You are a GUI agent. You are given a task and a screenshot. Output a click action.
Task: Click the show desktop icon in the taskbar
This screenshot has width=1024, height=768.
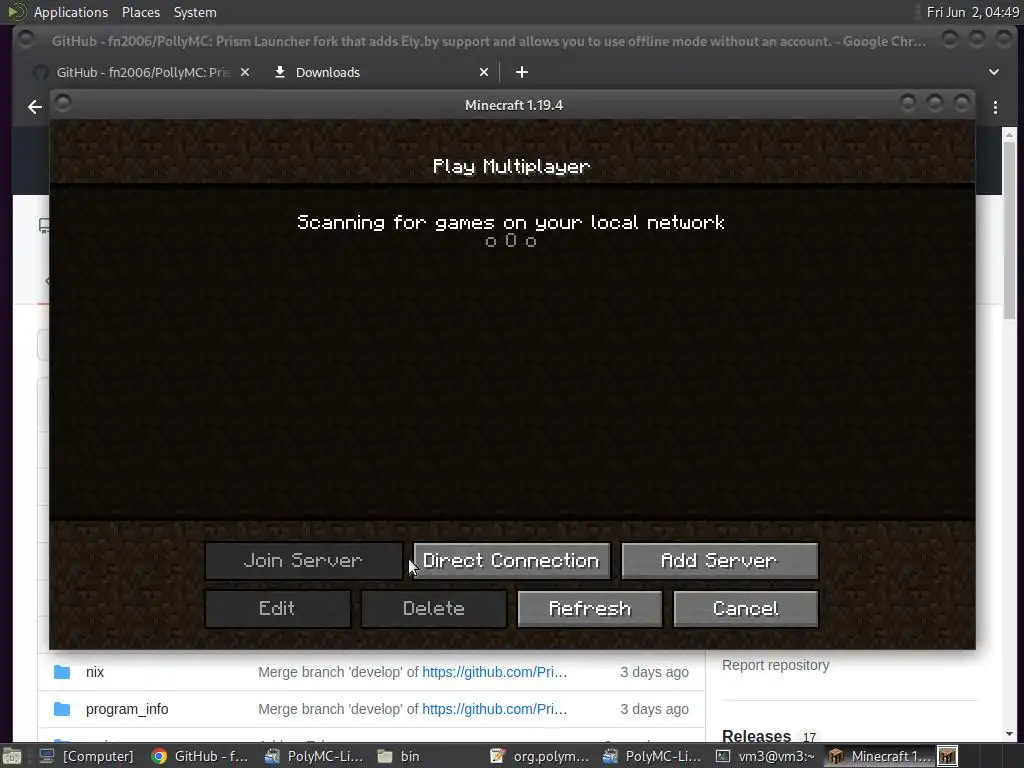[x=12, y=756]
